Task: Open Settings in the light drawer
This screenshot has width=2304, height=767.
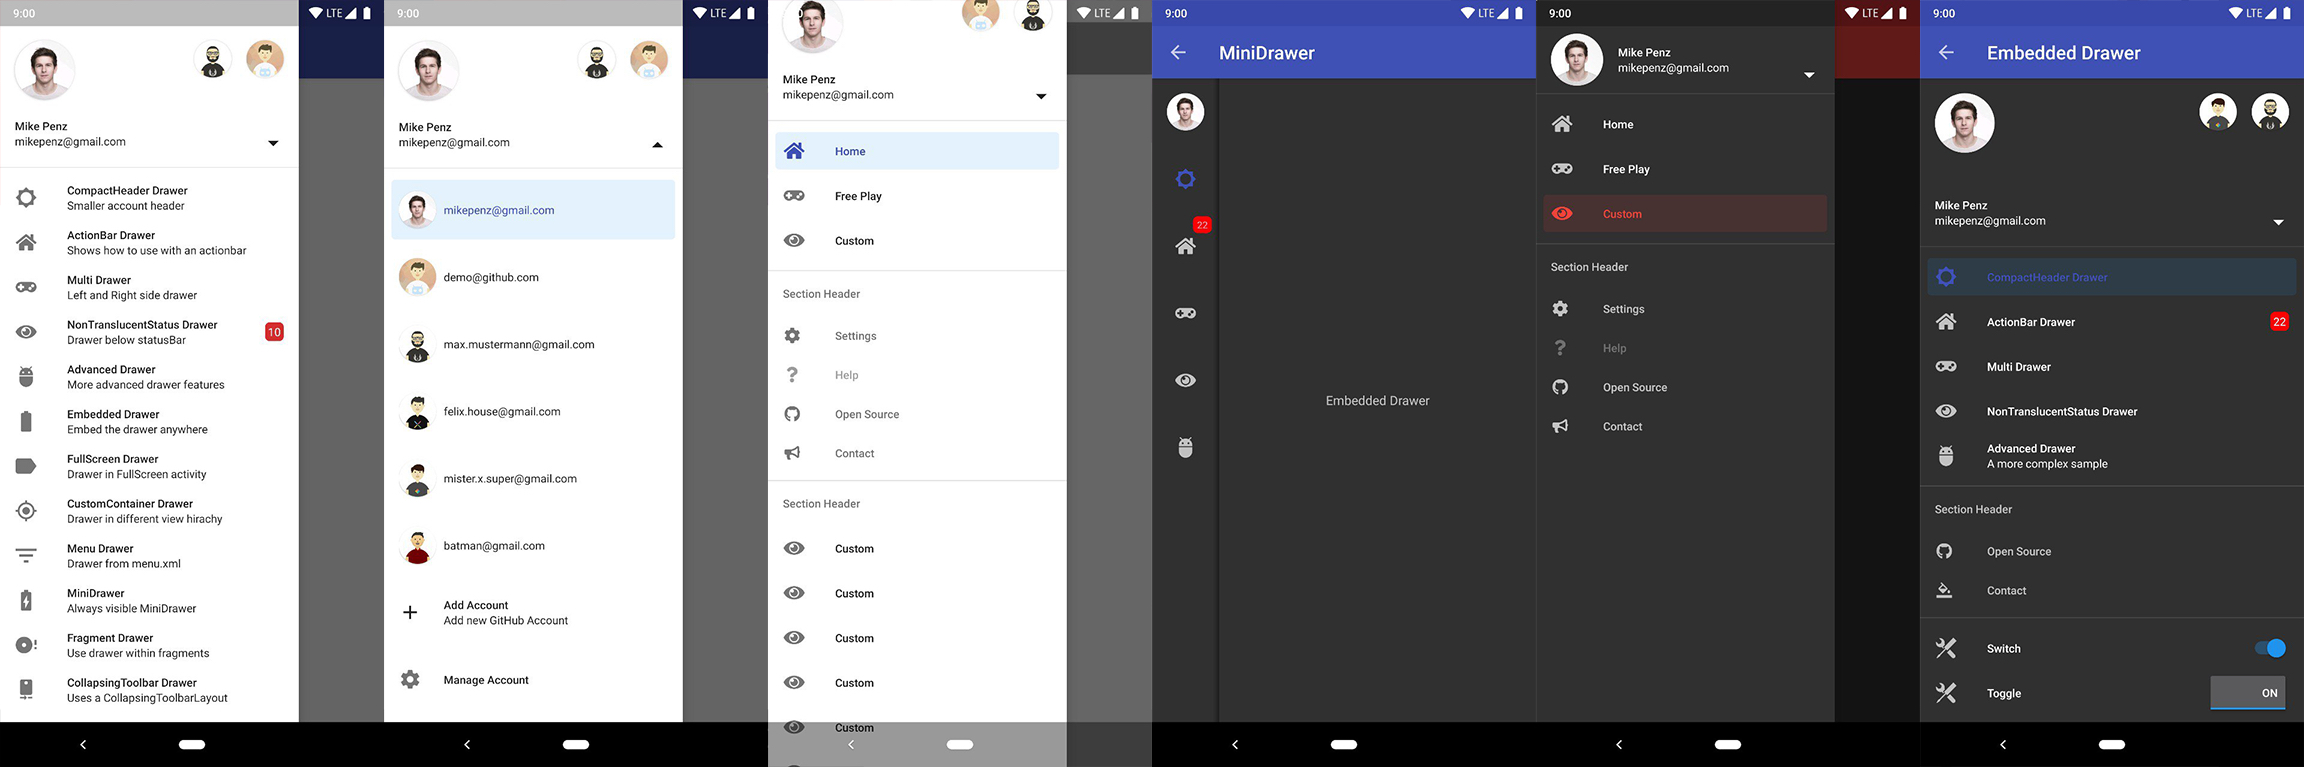Action: click(x=917, y=336)
